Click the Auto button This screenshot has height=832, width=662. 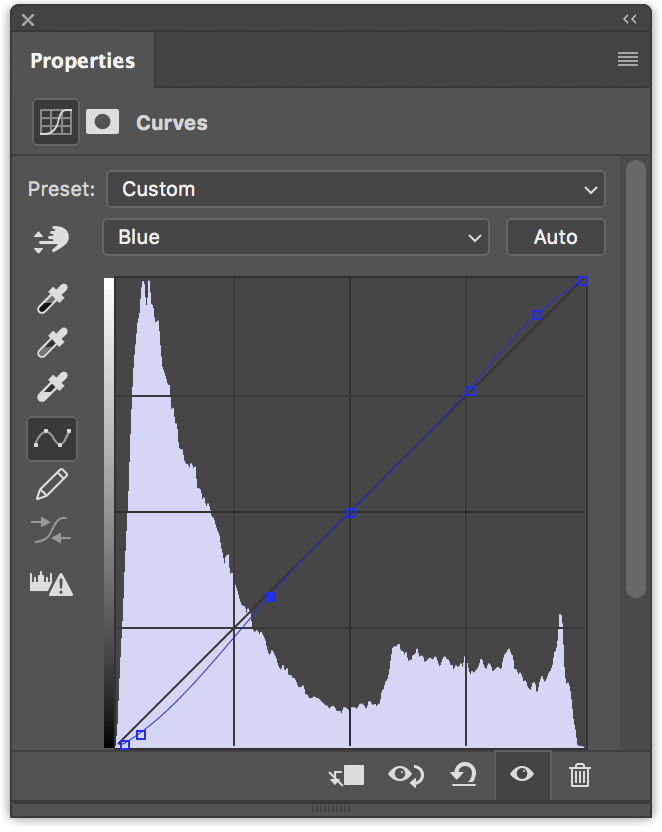(x=555, y=237)
